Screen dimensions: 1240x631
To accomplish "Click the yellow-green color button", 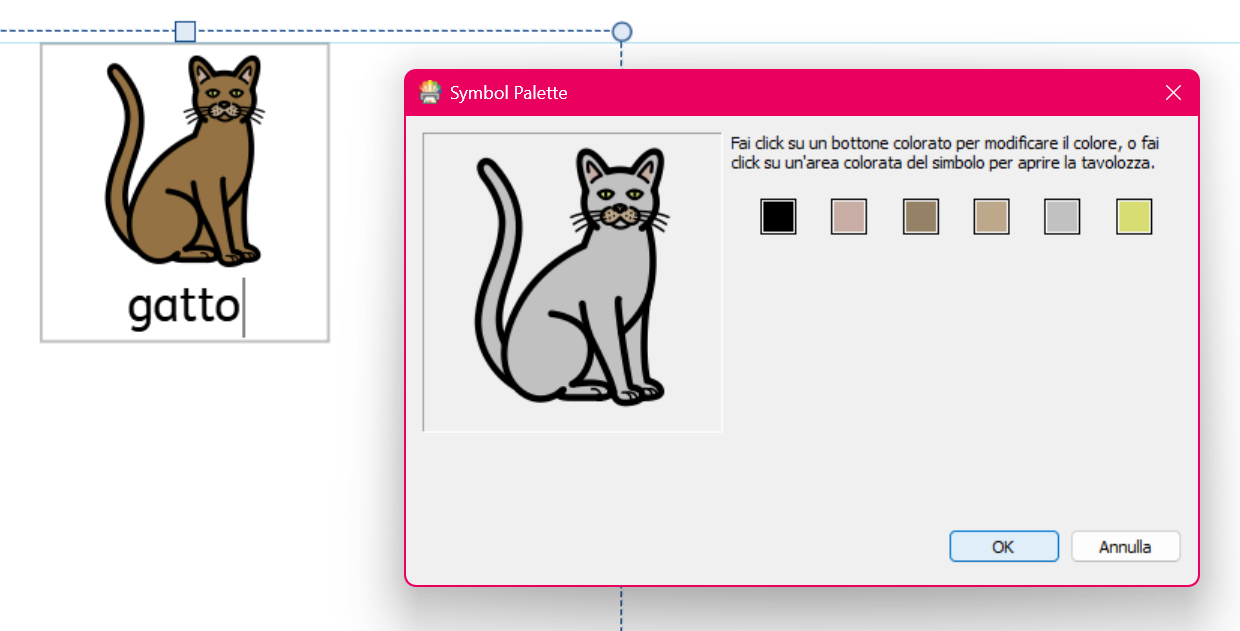I will tap(1134, 216).
